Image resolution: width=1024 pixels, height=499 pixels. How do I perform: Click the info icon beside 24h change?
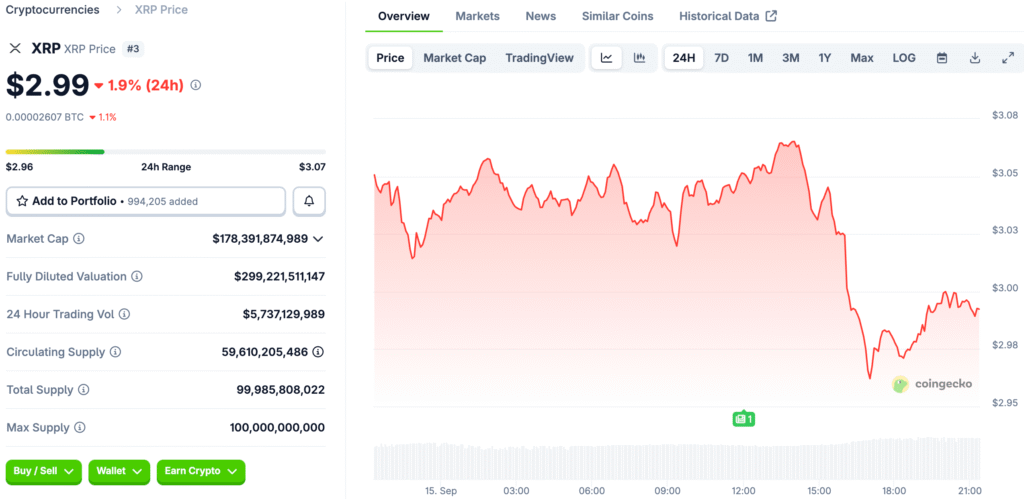click(195, 85)
